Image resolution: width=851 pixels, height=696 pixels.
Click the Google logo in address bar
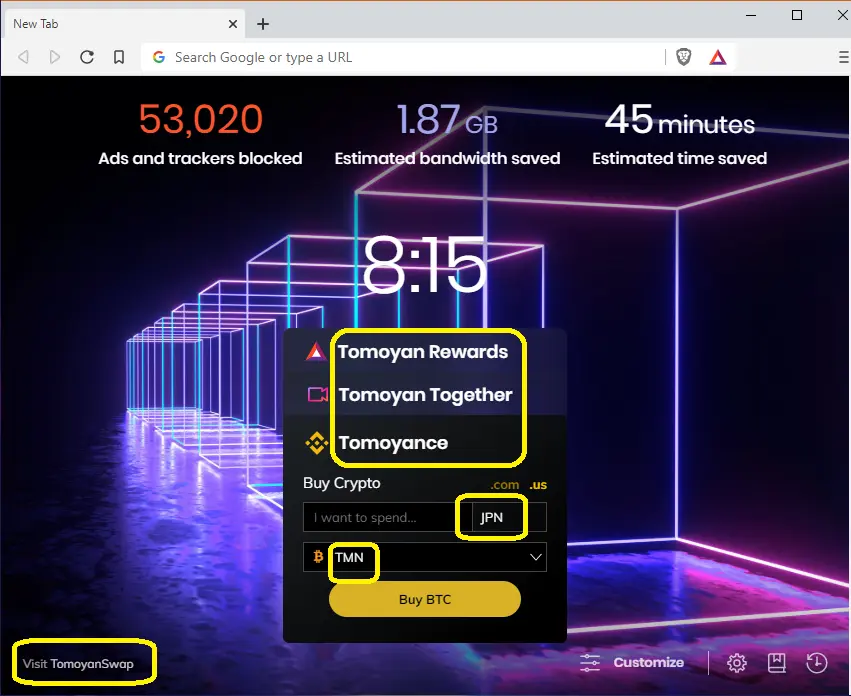pos(158,57)
